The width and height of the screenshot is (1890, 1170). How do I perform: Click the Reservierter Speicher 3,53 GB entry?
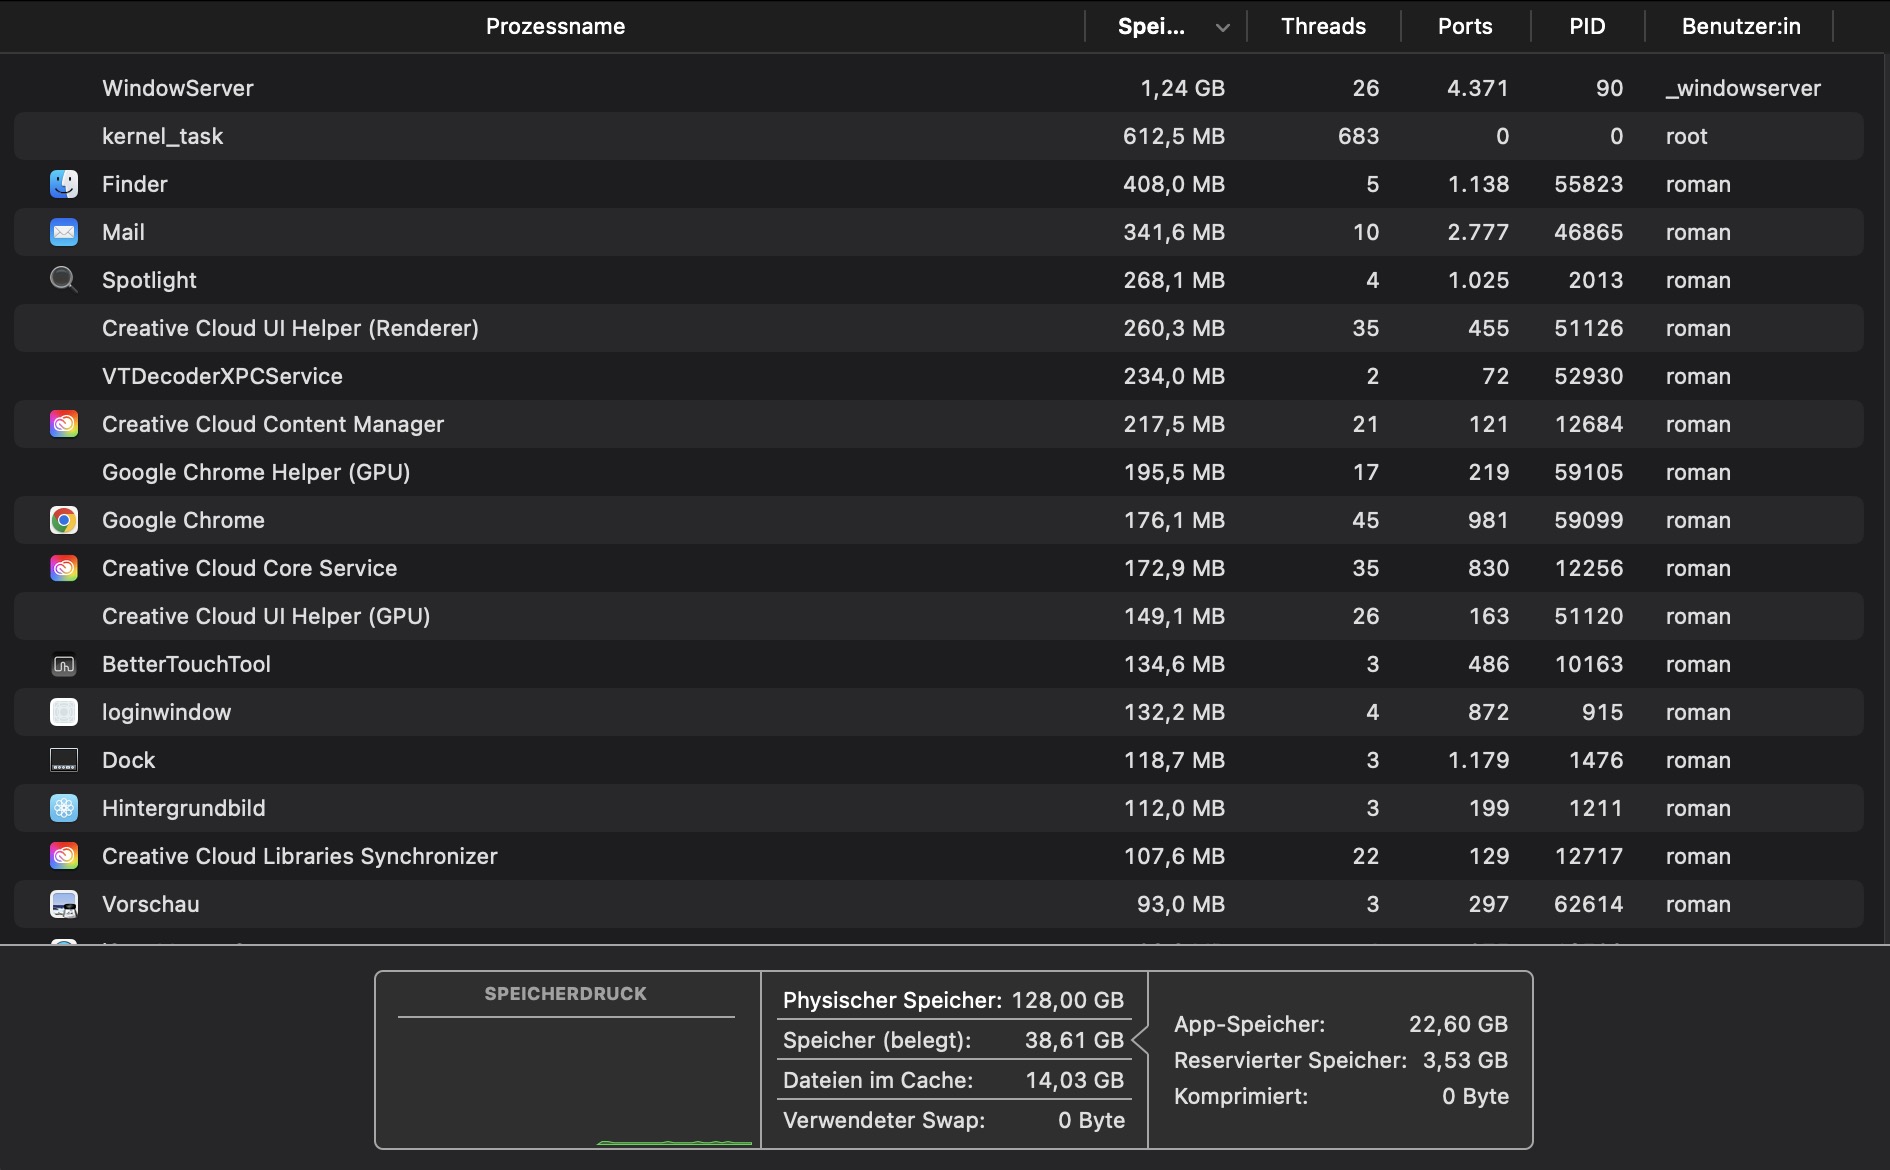1340,1060
